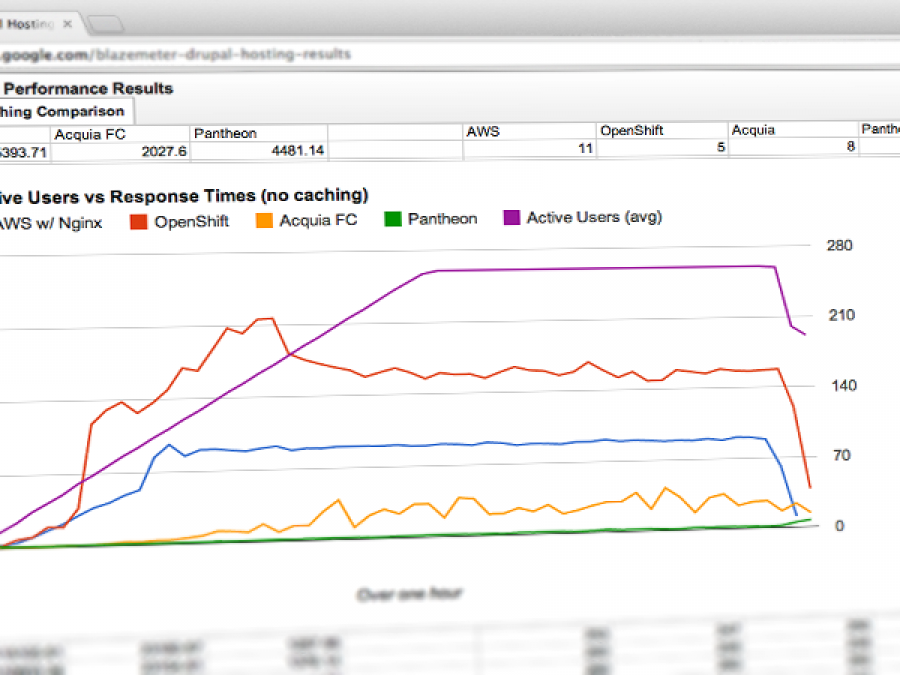The image size is (900, 675).
Task: Click the 280 axis label
Action: click(x=839, y=246)
